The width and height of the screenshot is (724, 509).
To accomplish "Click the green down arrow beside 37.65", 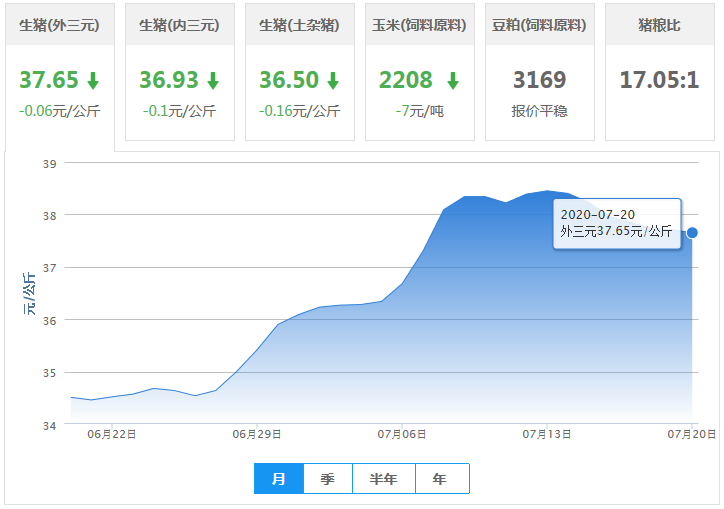I will 93,81.
